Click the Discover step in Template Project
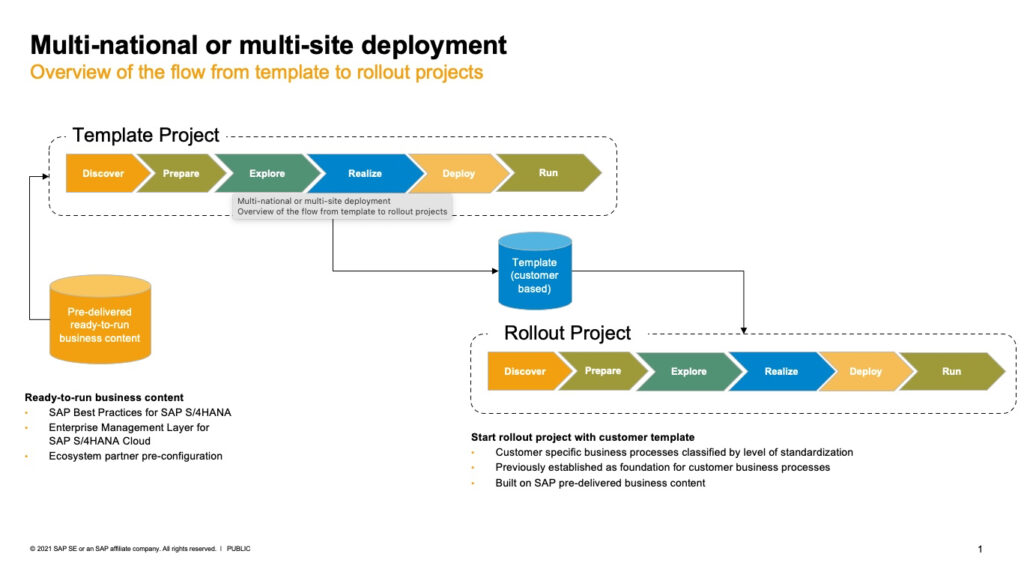This screenshot has height=566, width=1024. [103, 173]
